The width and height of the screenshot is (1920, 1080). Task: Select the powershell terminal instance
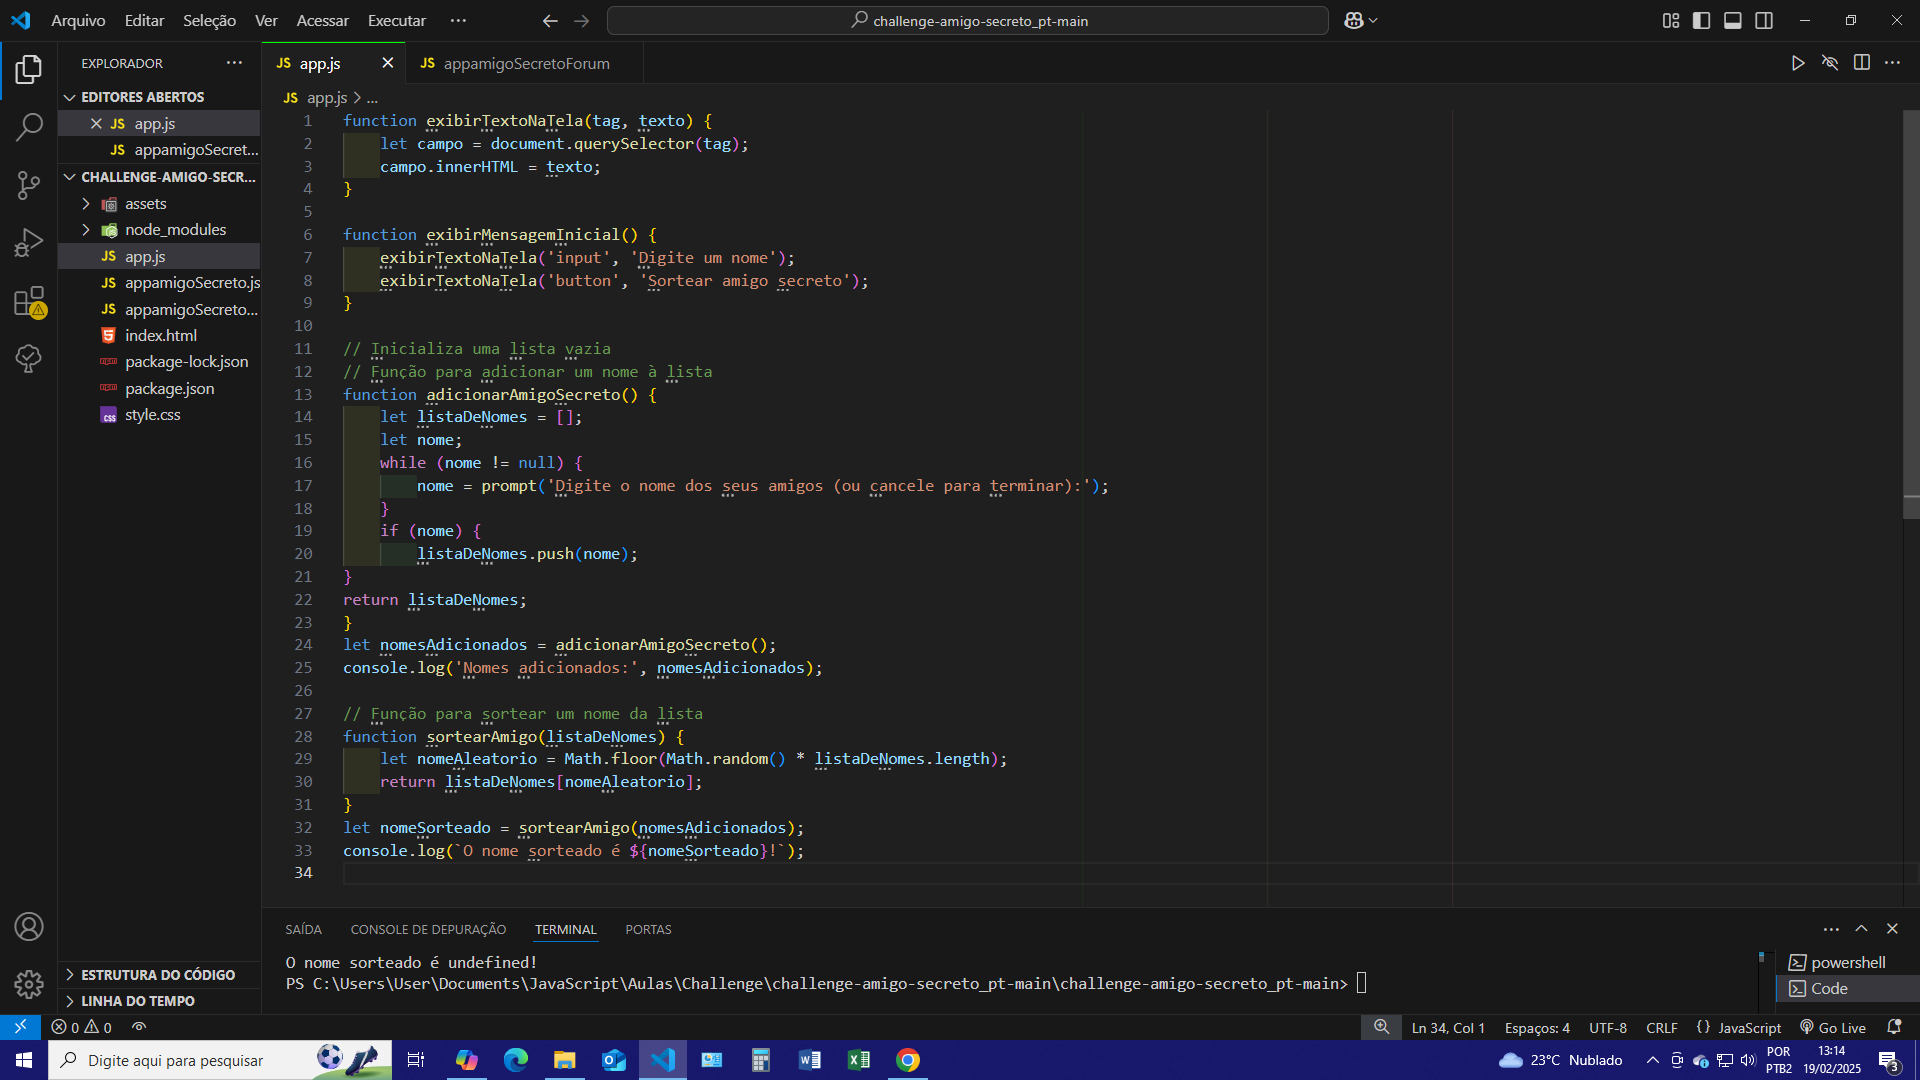pyautogui.click(x=1848, y=962)
